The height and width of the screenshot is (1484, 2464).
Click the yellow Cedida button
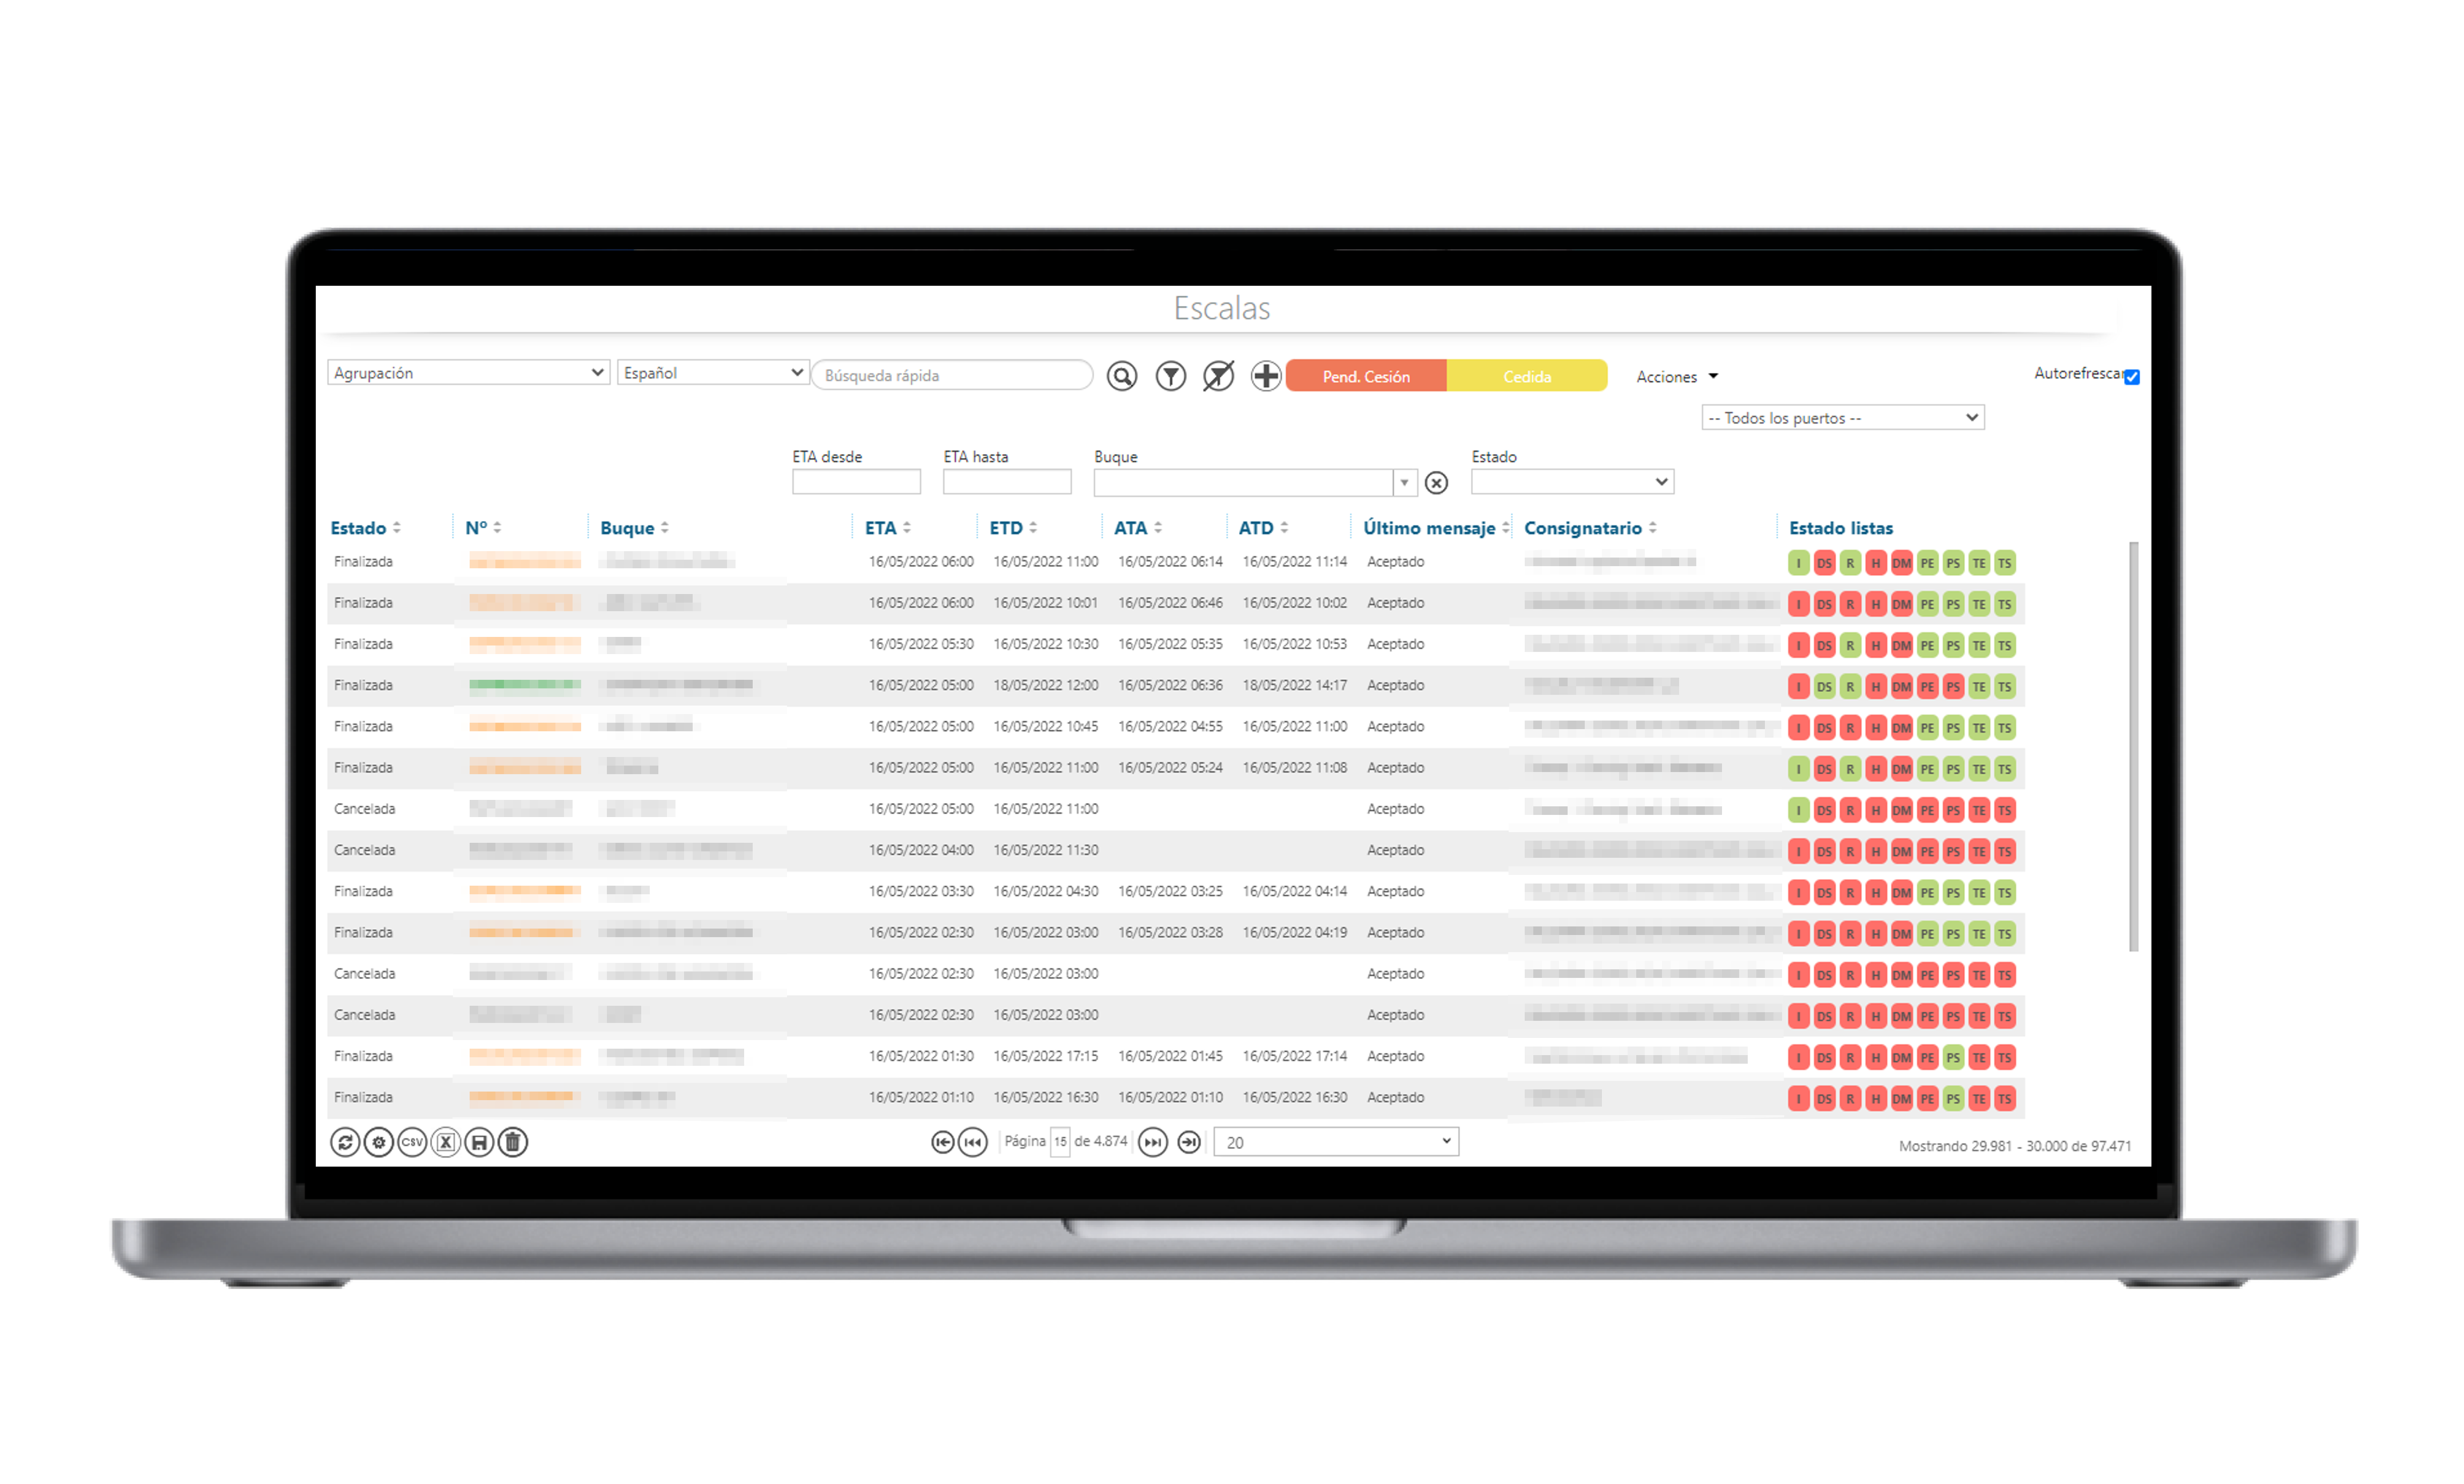[1527, 376]
